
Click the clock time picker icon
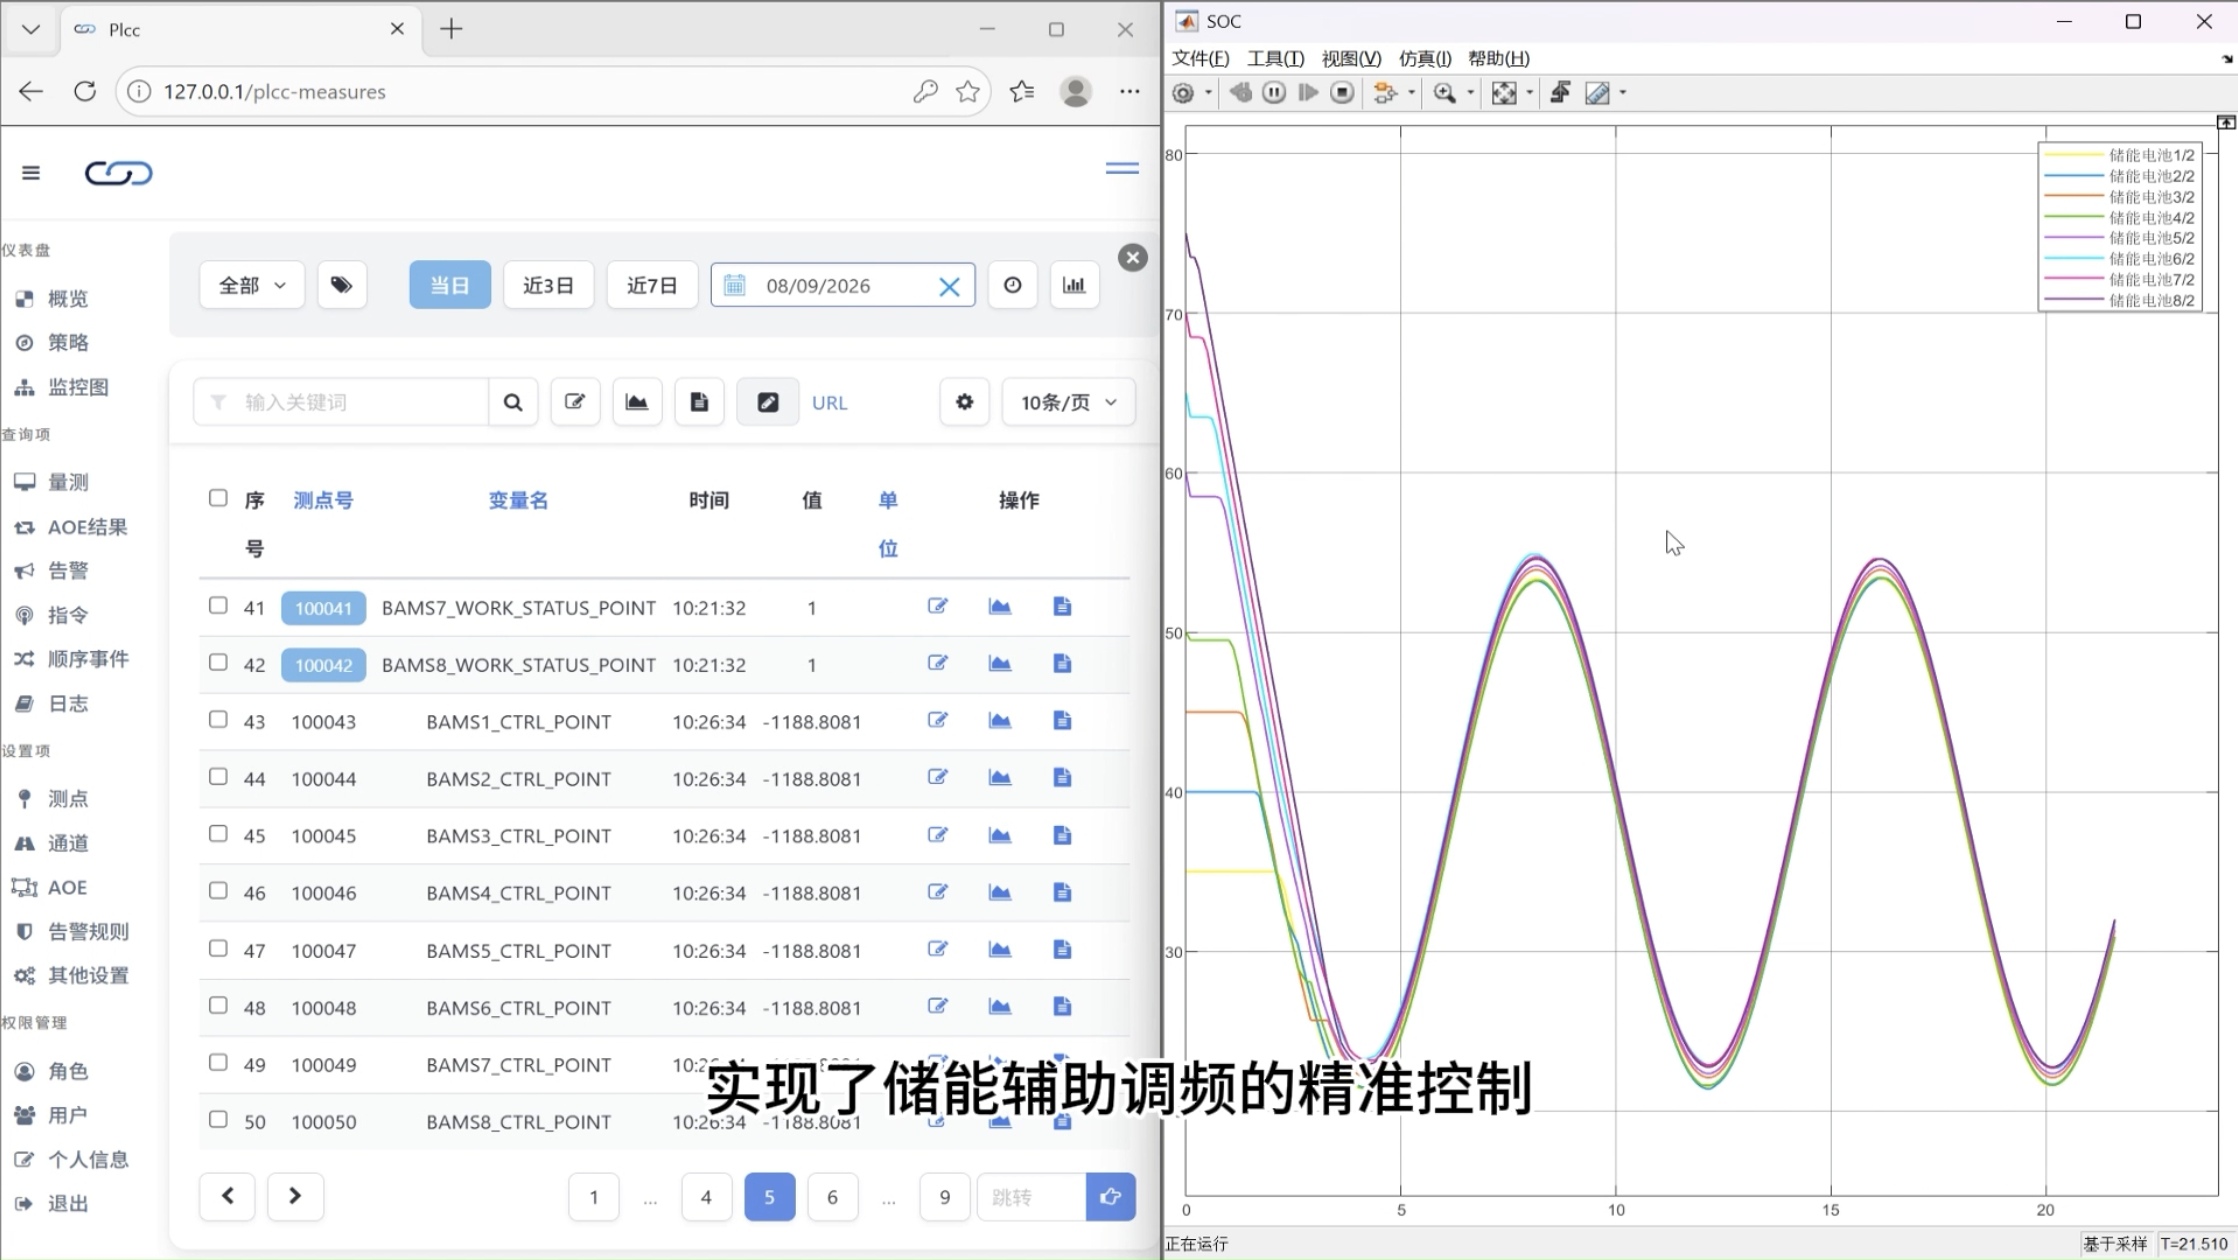(1012, 285)
